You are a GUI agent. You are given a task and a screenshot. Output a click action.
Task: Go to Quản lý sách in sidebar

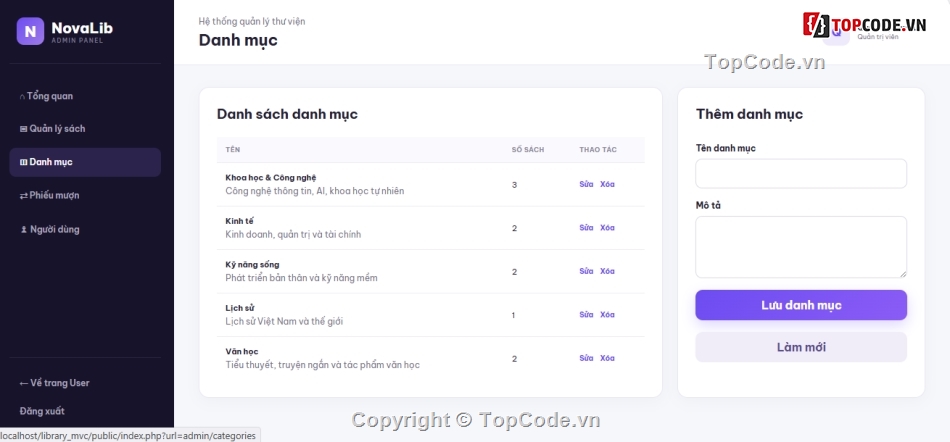point(85,129)
